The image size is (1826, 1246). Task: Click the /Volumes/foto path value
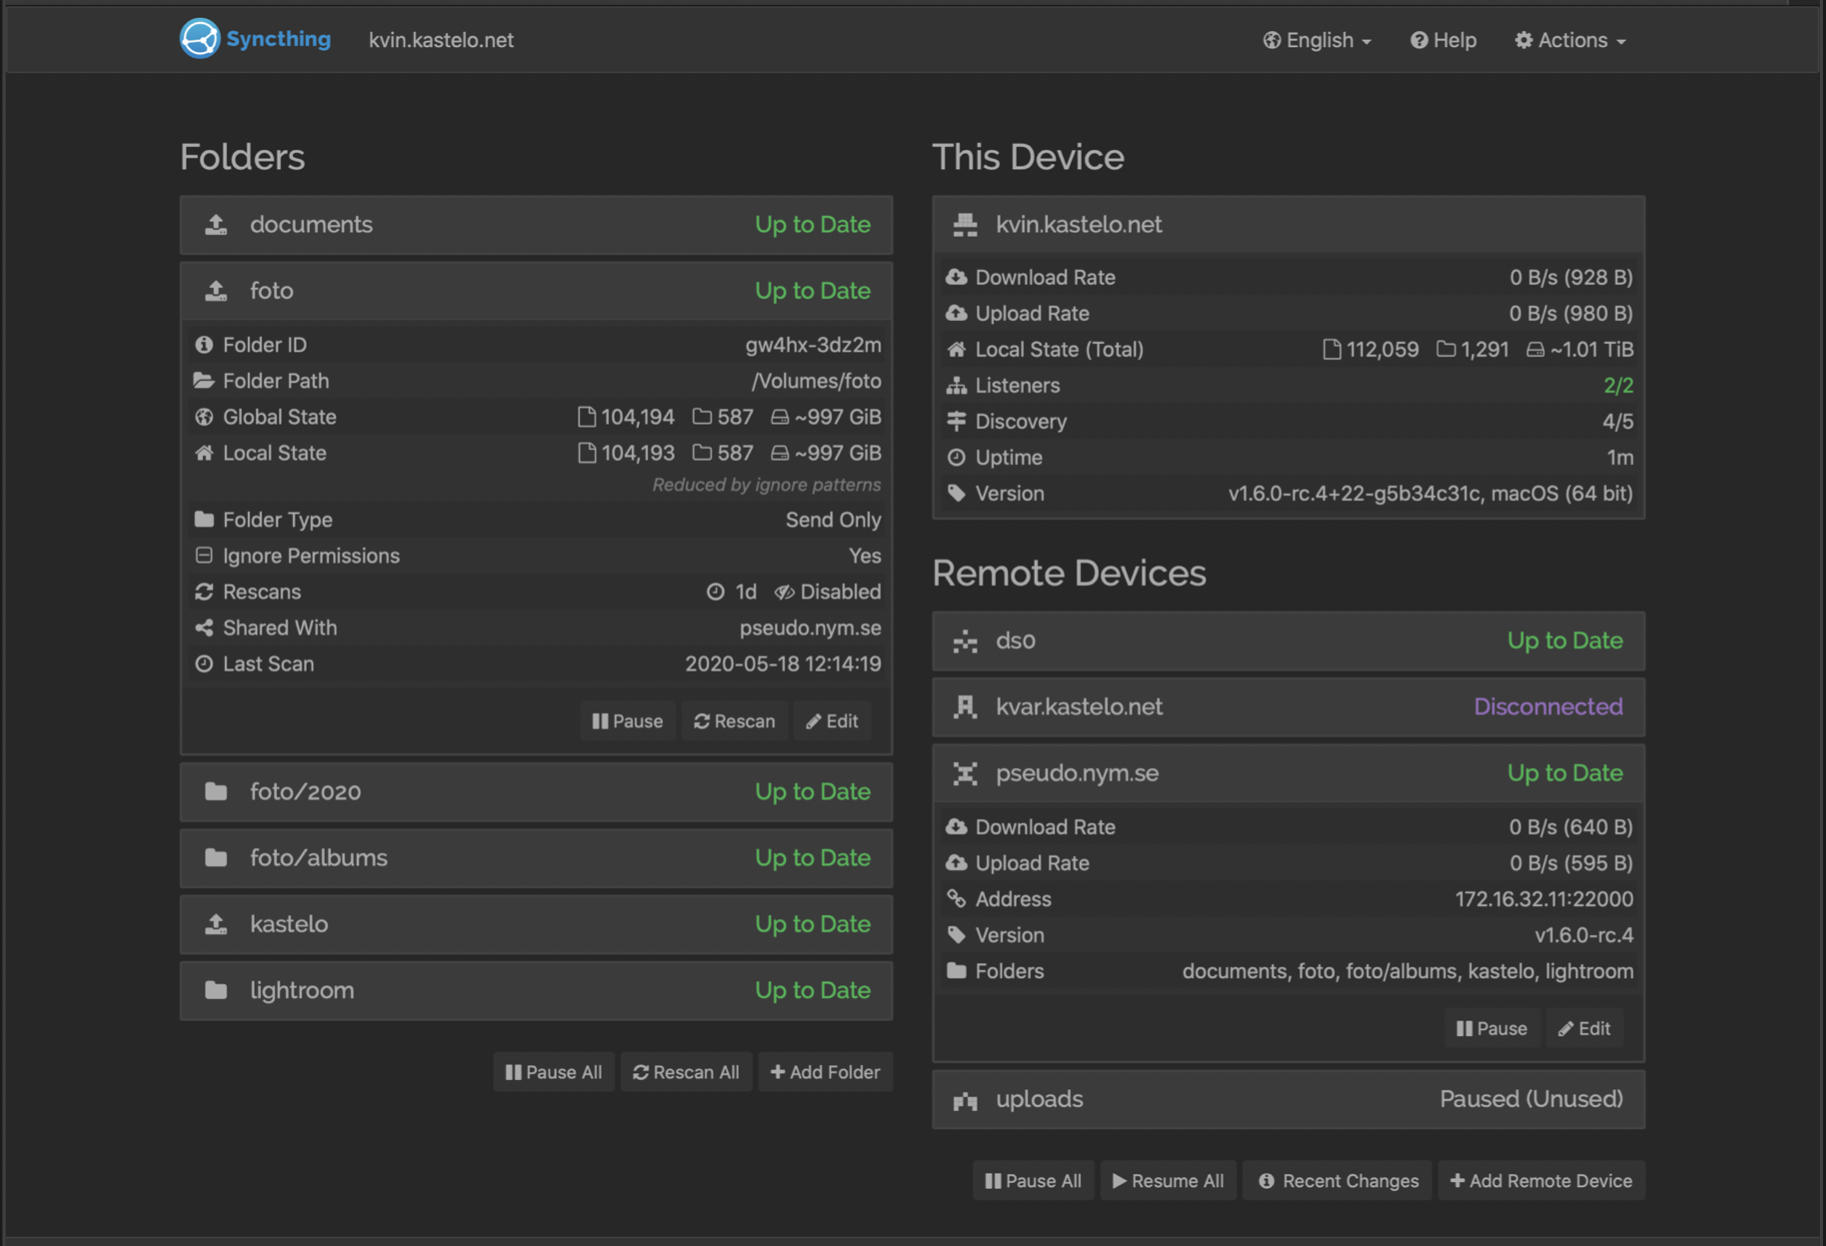click(816, 380)
